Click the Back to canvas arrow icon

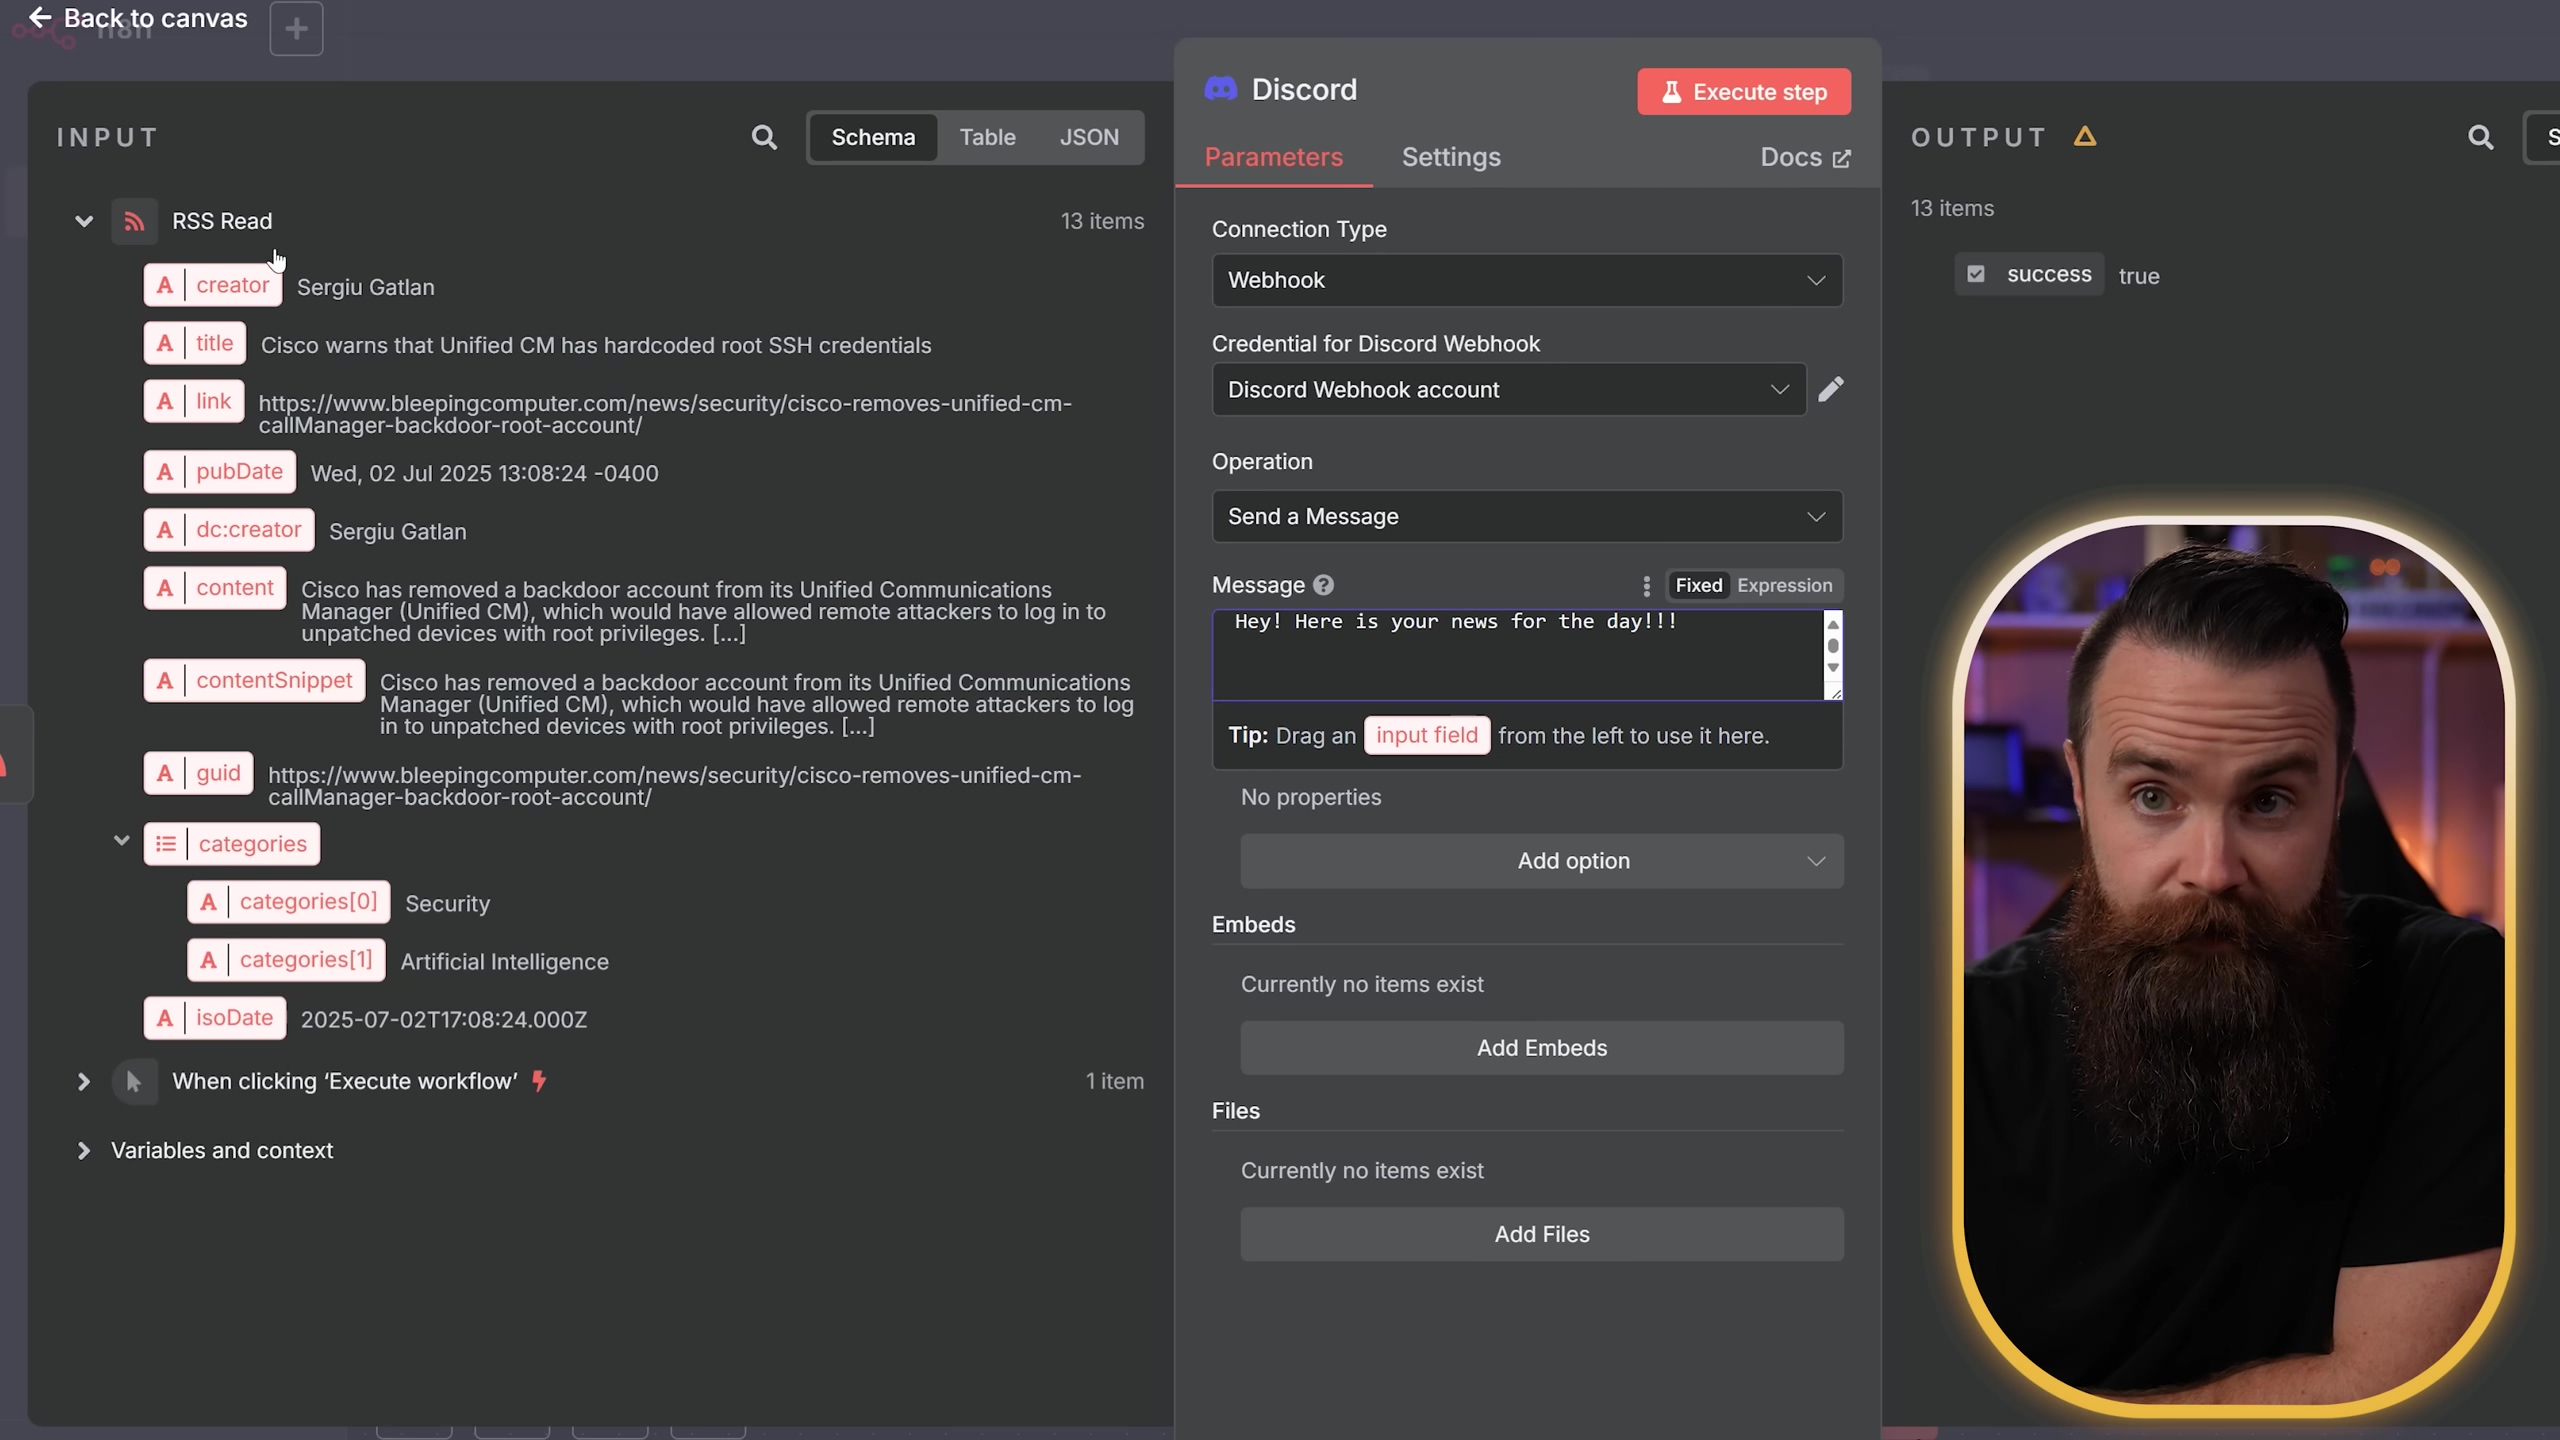click(40, 17)
